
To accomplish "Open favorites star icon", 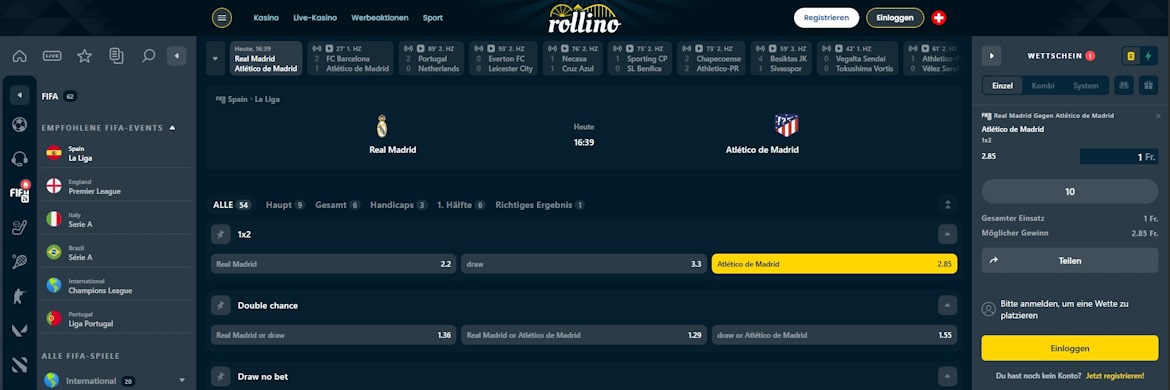I will point(84,56).
